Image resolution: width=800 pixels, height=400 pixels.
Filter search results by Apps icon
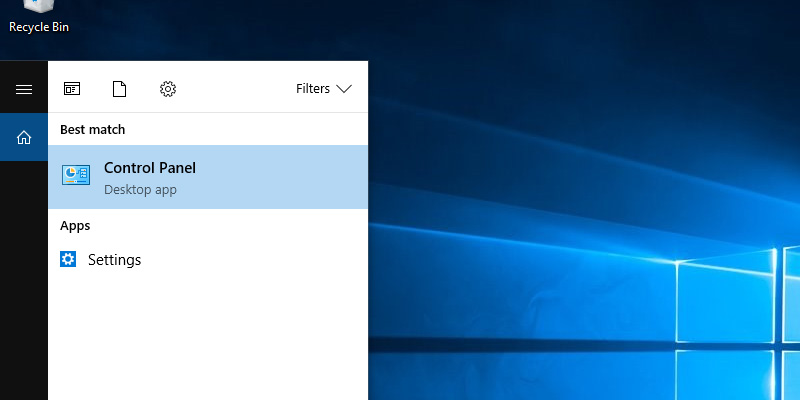click(72, 89)
